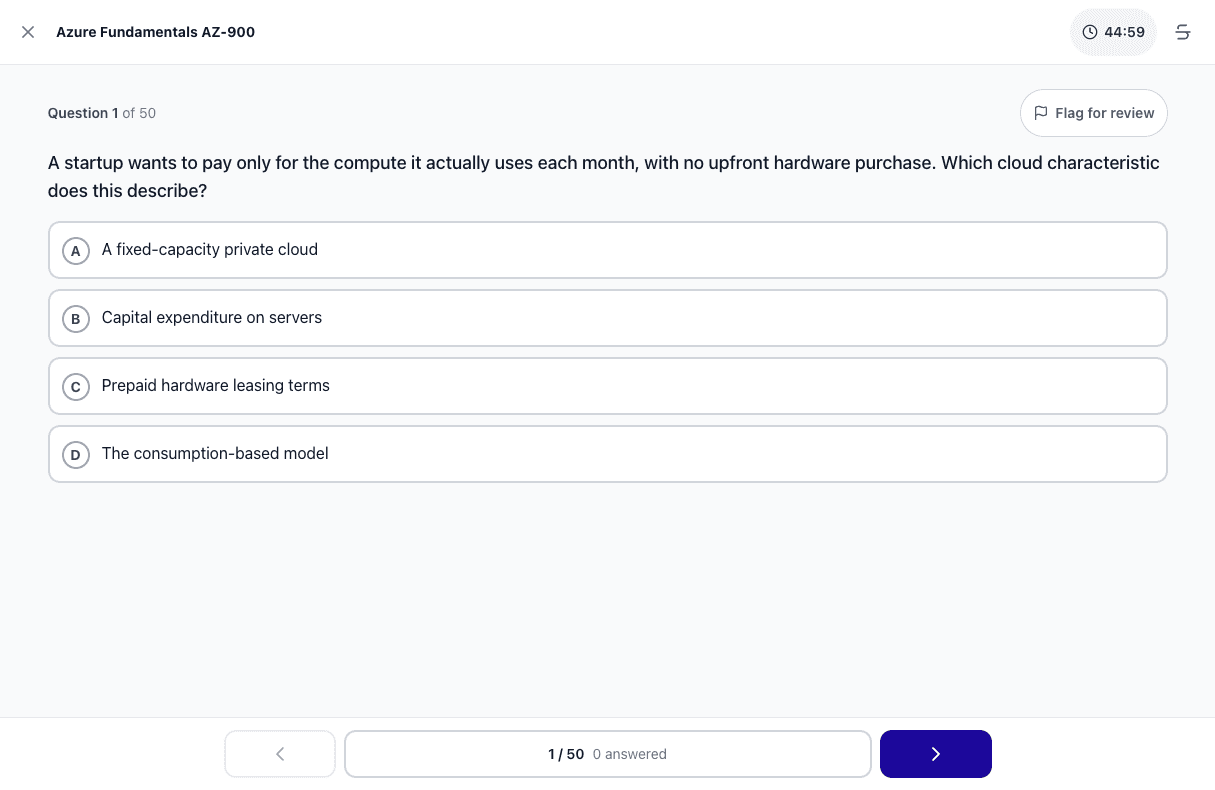Select the circled letter A option
The width and height of the screenshot is (1215, 790).
click(76, 250)
